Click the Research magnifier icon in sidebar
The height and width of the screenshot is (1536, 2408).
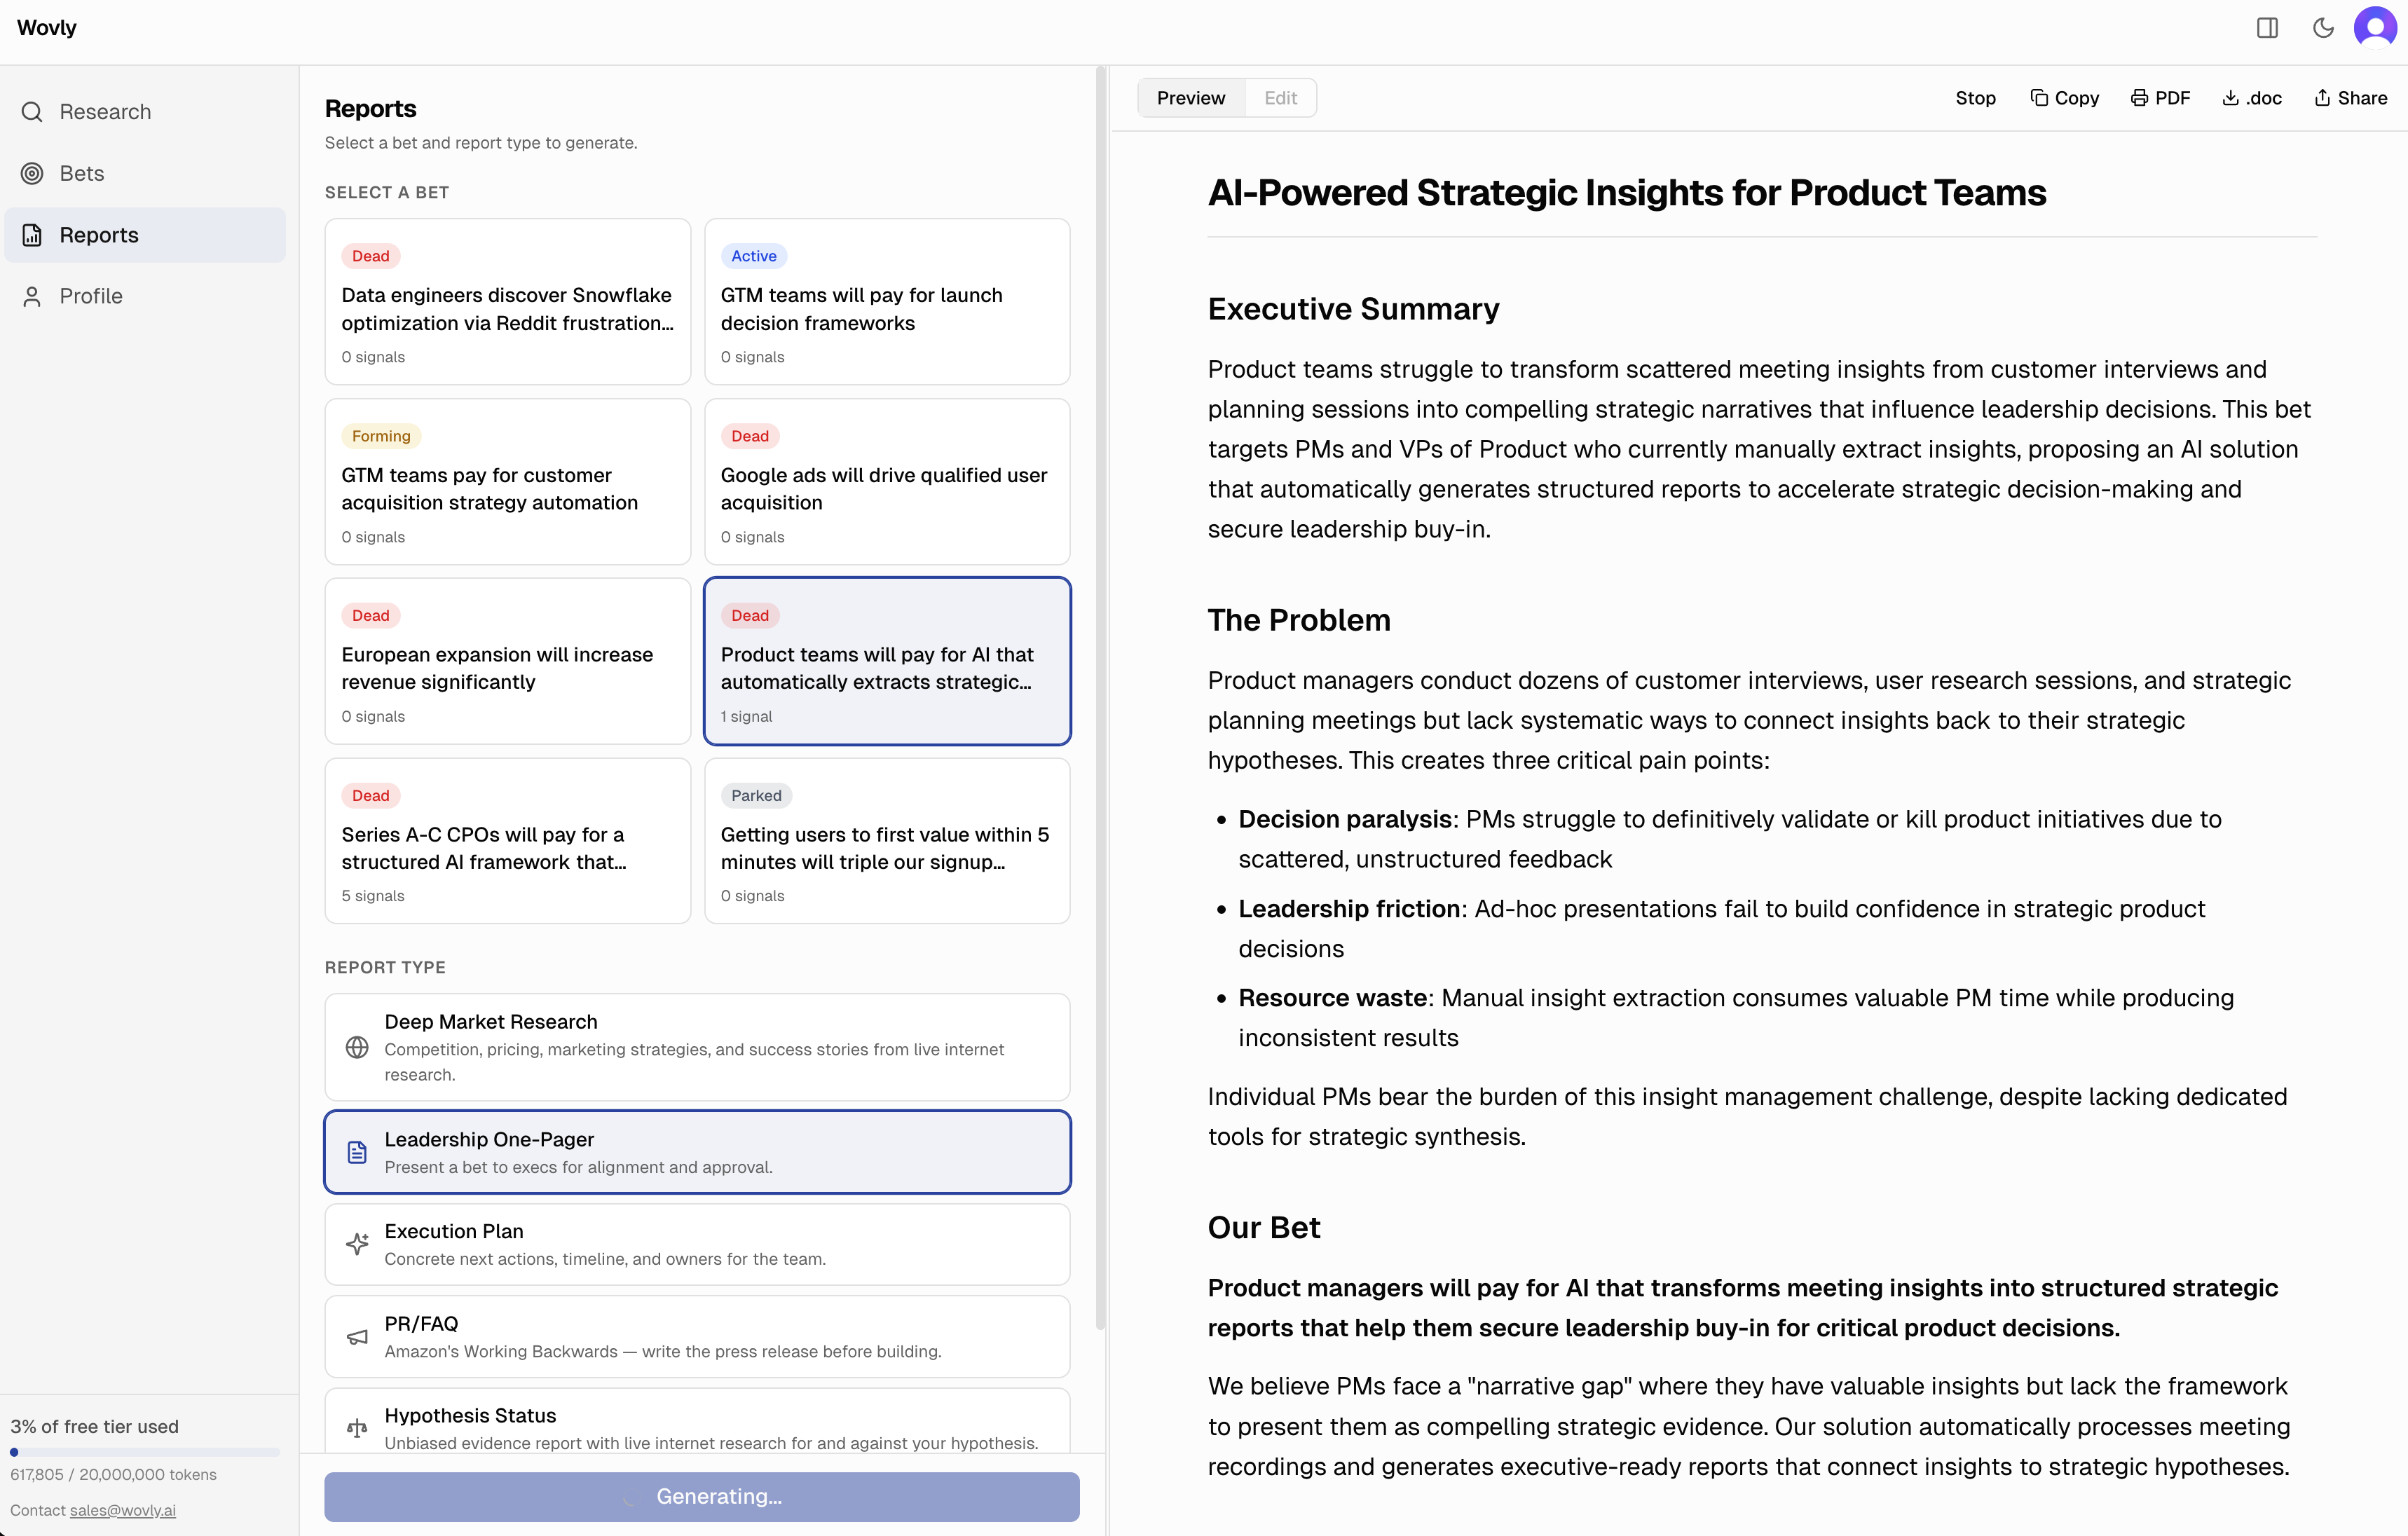point(32,112)
